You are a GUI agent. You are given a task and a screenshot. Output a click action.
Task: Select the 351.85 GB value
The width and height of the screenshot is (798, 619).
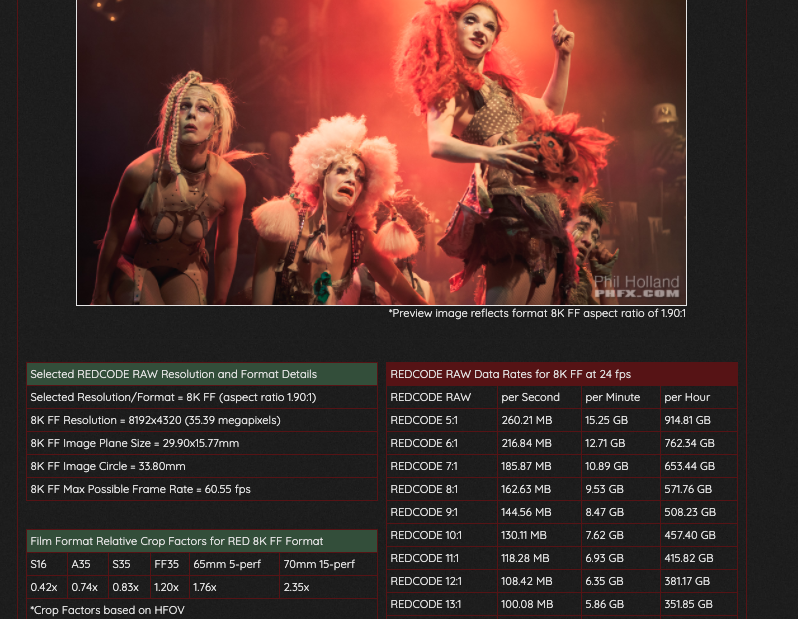(x=699, y=604)
